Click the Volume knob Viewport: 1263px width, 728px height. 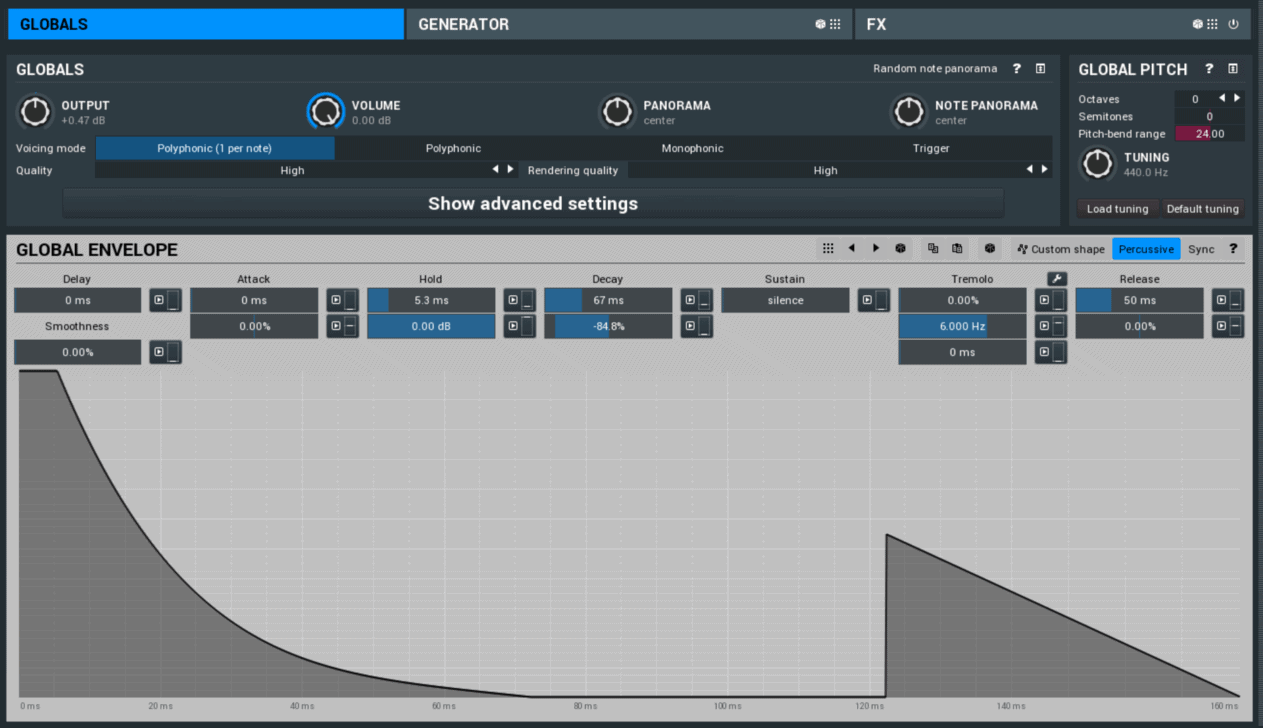coord(326,112)
